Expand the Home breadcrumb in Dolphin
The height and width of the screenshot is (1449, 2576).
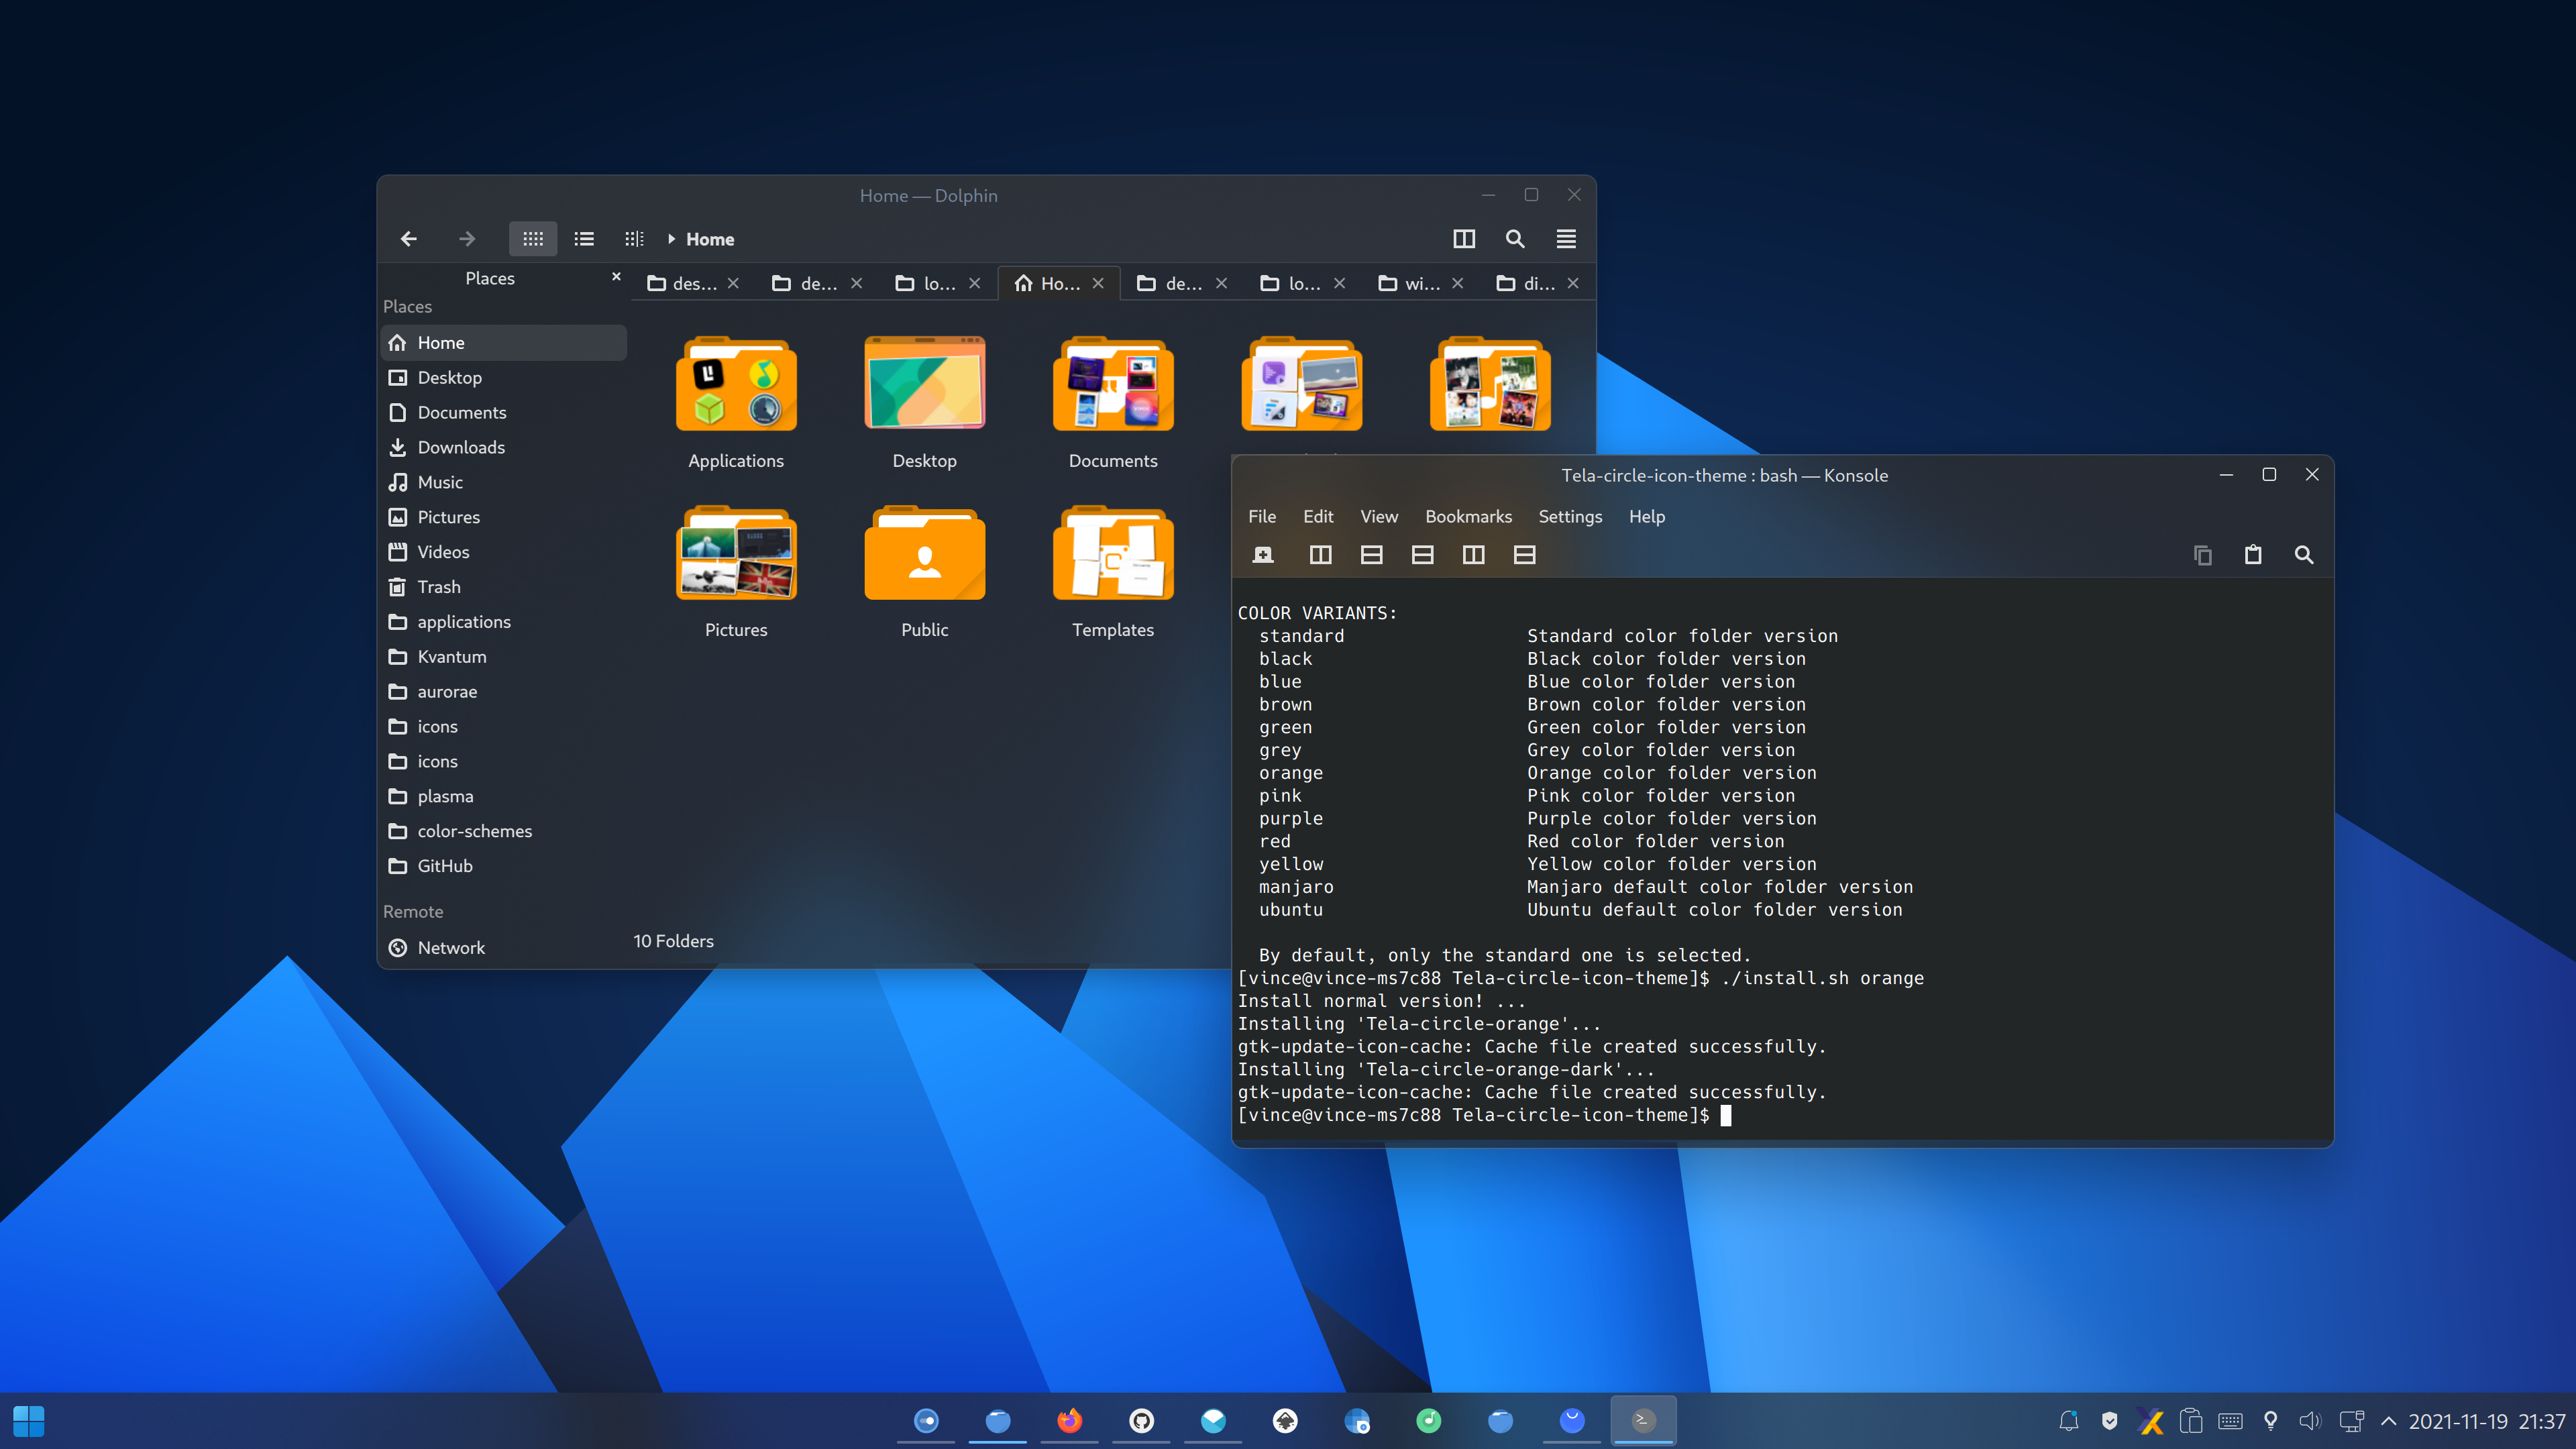pos(671,239)
